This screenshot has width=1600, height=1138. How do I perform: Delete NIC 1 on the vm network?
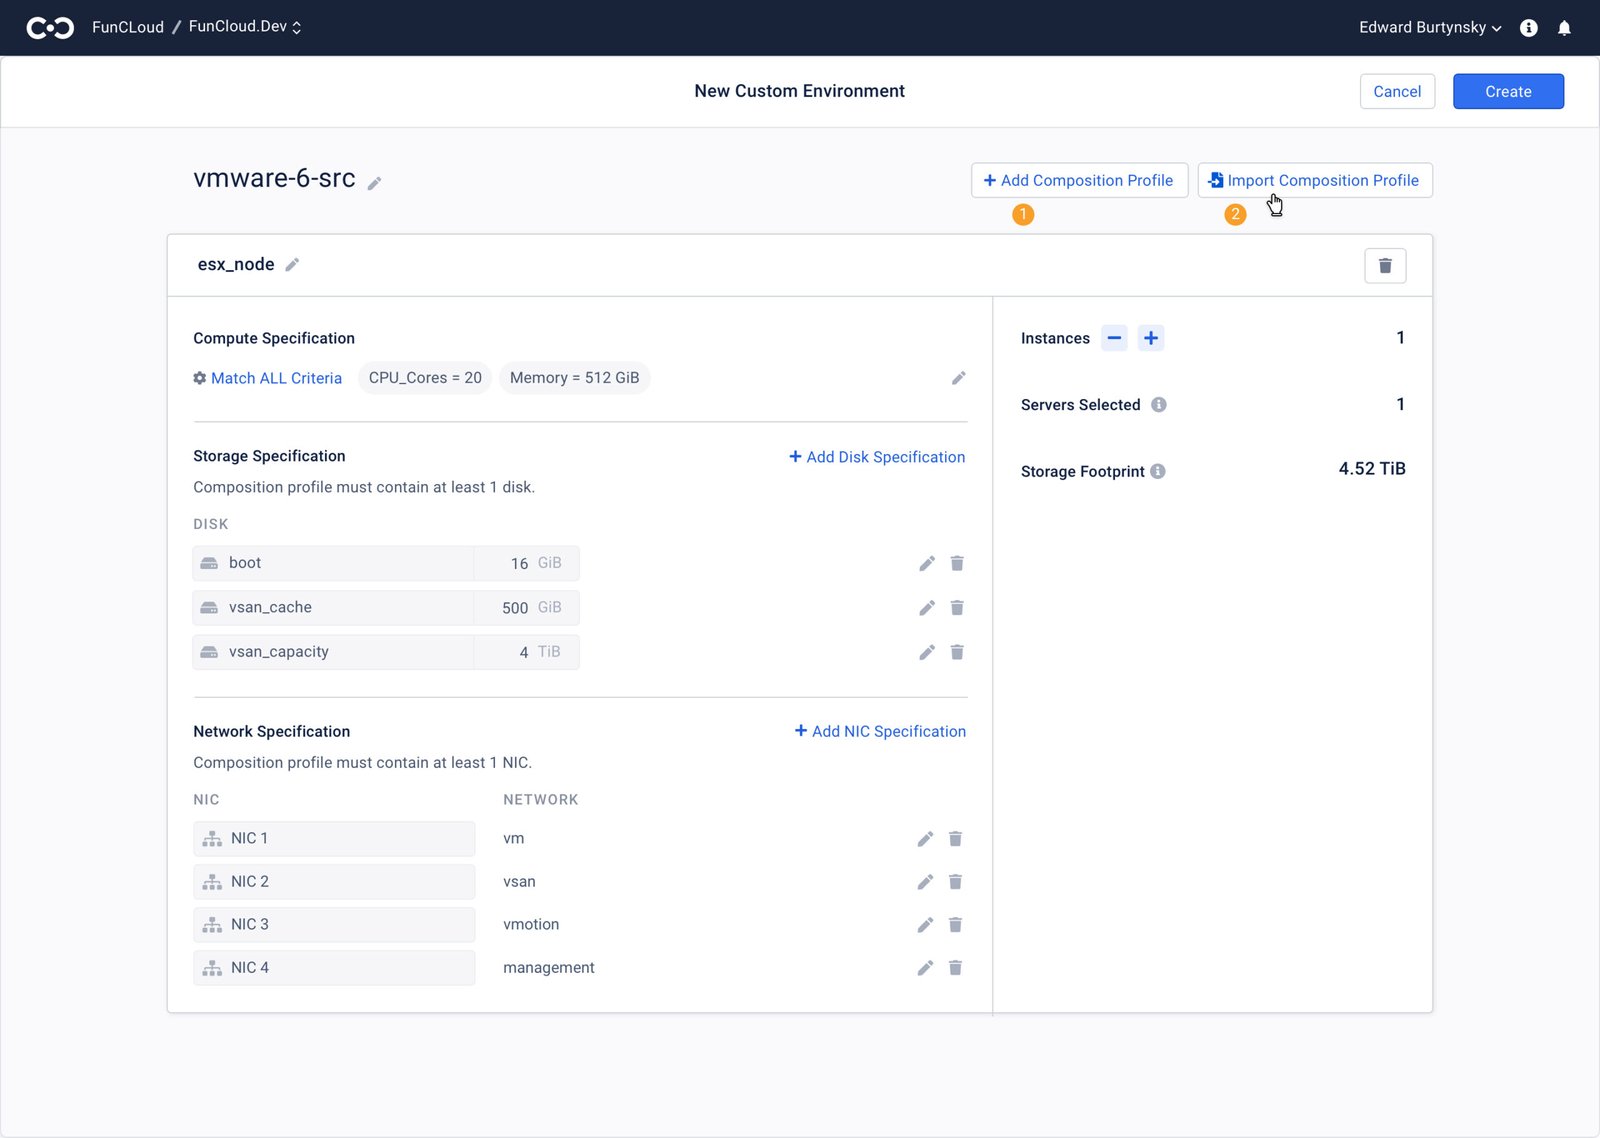(x=955, y=839)
